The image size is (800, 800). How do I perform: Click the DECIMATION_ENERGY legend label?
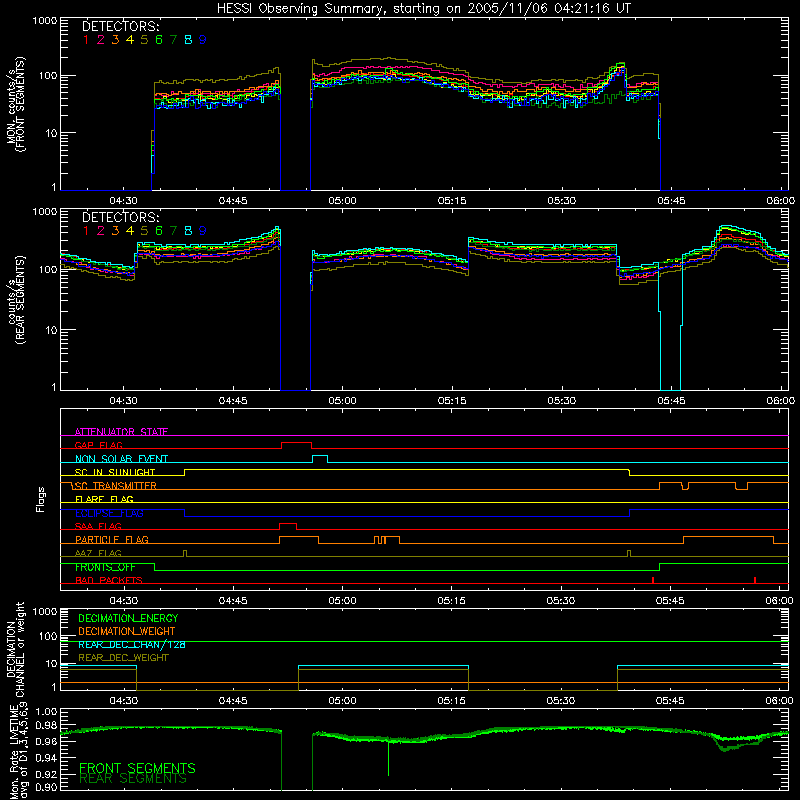click(128, 618)
